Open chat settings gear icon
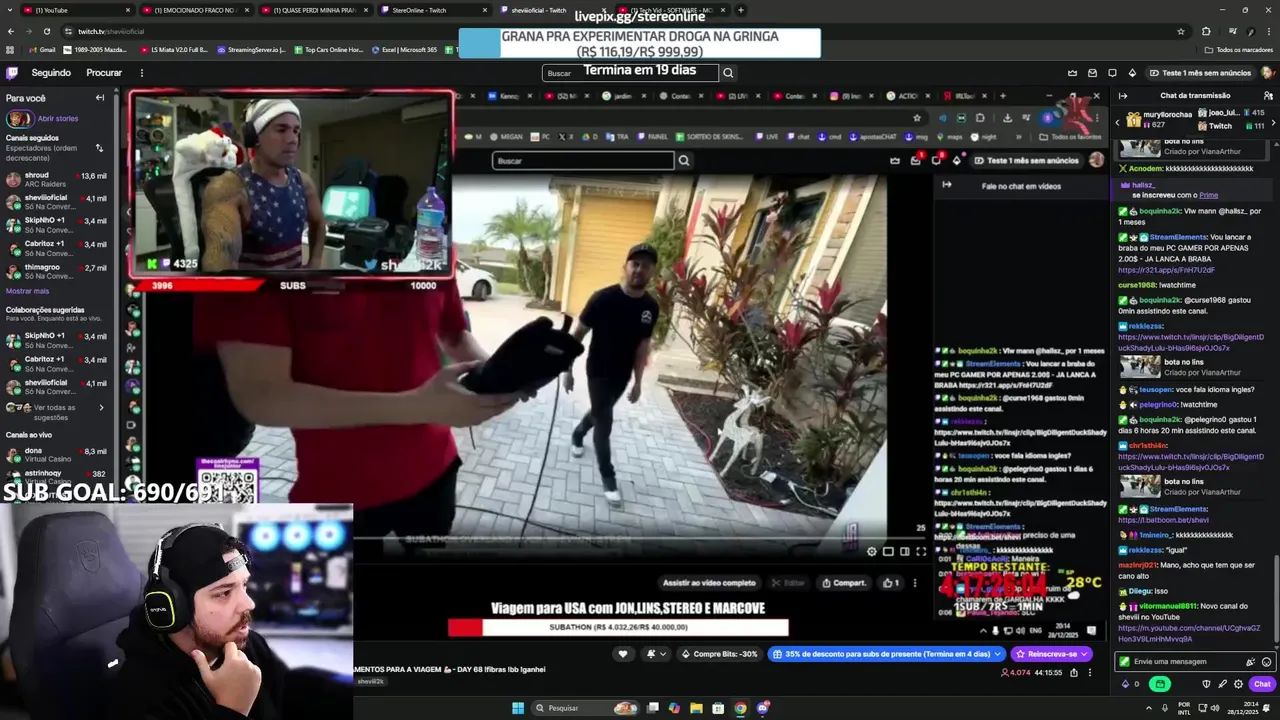1280x720 pixels. coord(1238,684)
